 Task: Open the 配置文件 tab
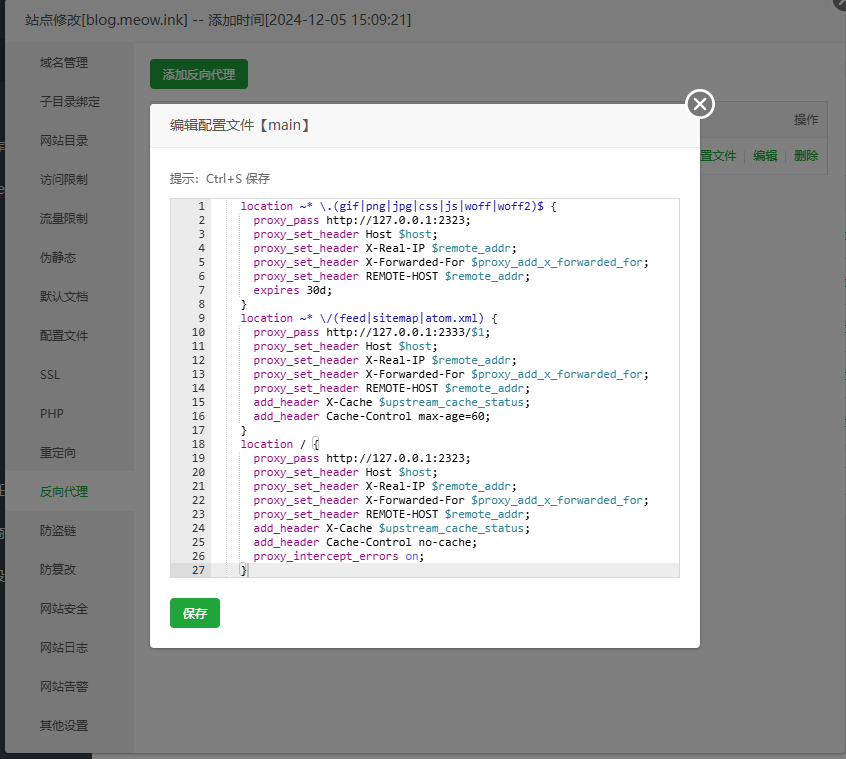pos(64,336)
